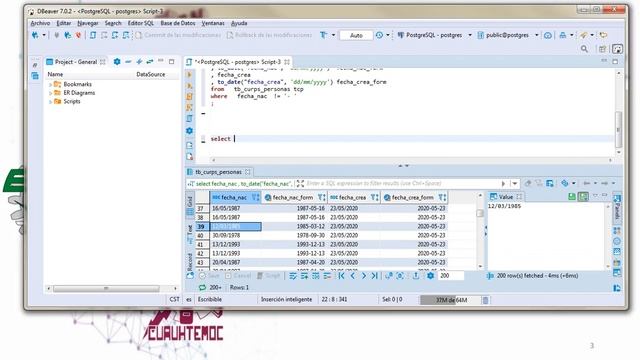Open the Editor SQL menu
This screenshot has width=640, height=360.
pyautogui.click(x=141, y=23)
